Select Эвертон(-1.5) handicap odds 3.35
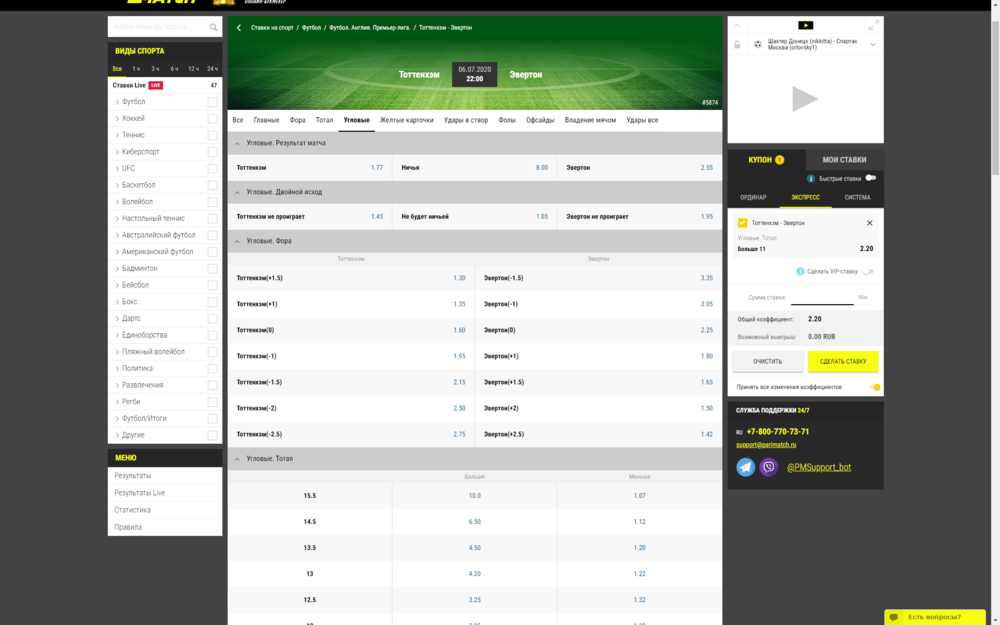The width and height of the screenshot is (1000, 625). coord(707,278)
